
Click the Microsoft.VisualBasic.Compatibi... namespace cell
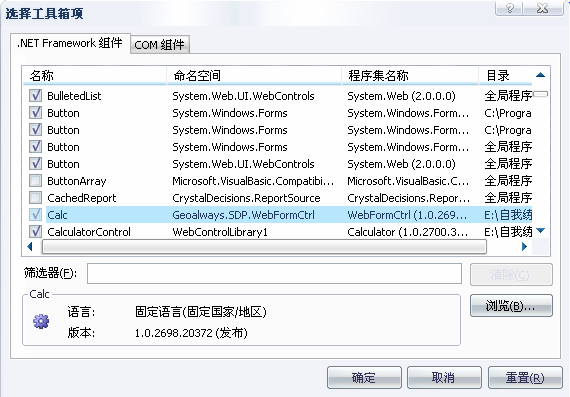(x=253, y=181)
